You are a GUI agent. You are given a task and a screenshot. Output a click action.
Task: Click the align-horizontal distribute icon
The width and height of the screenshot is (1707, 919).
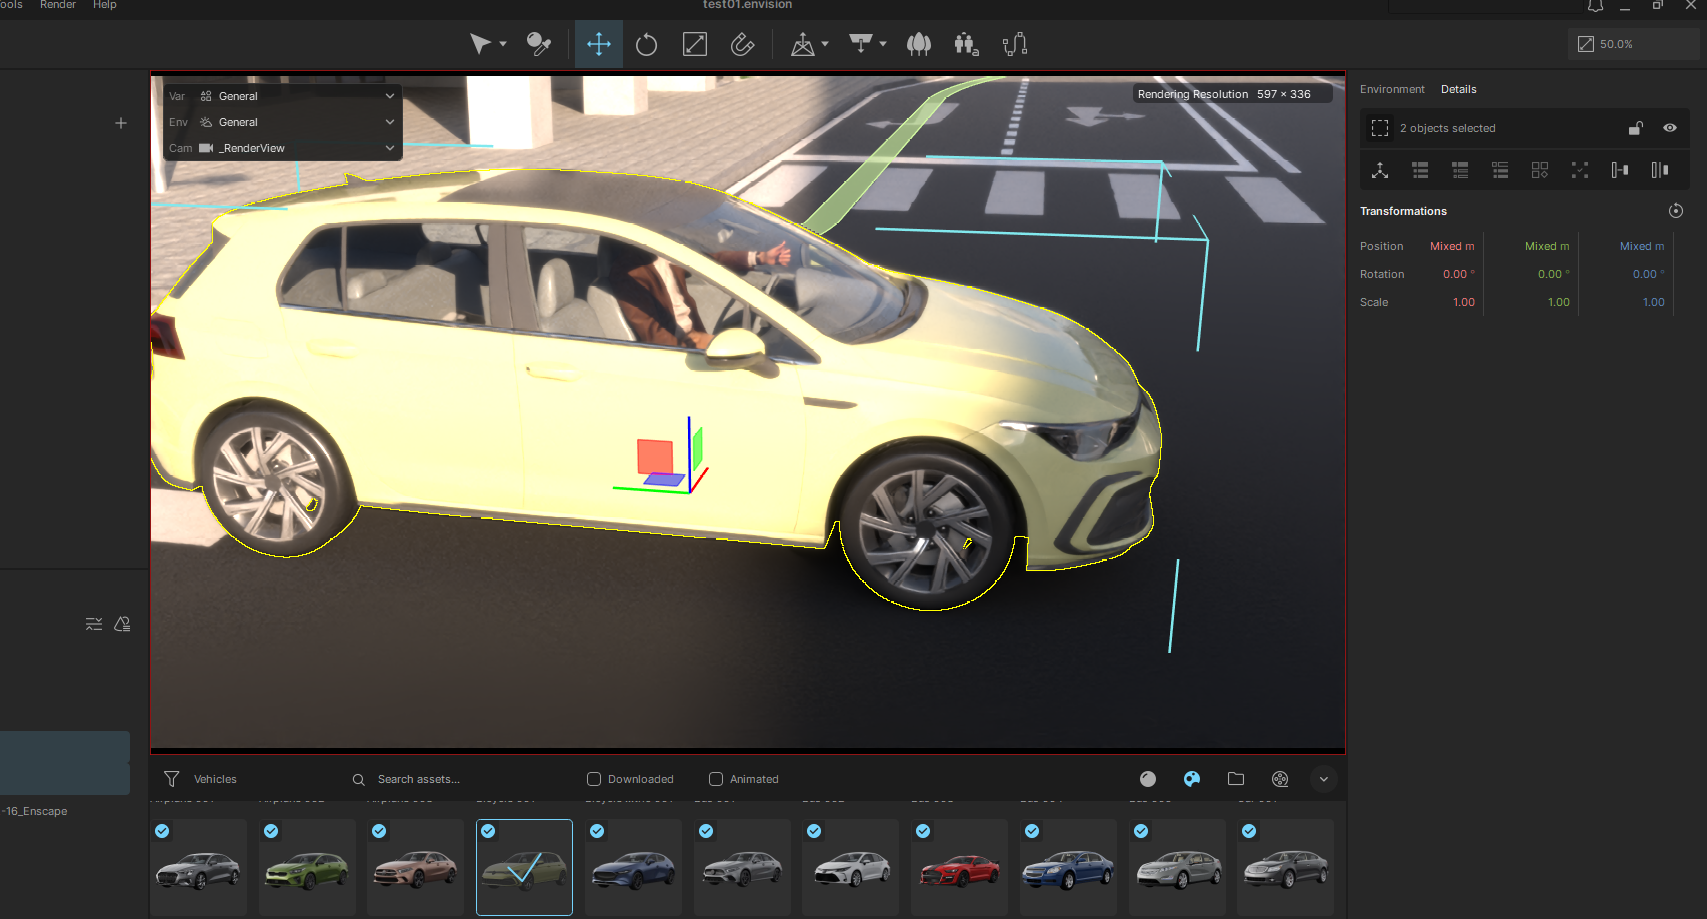(x=1620, y=170)
